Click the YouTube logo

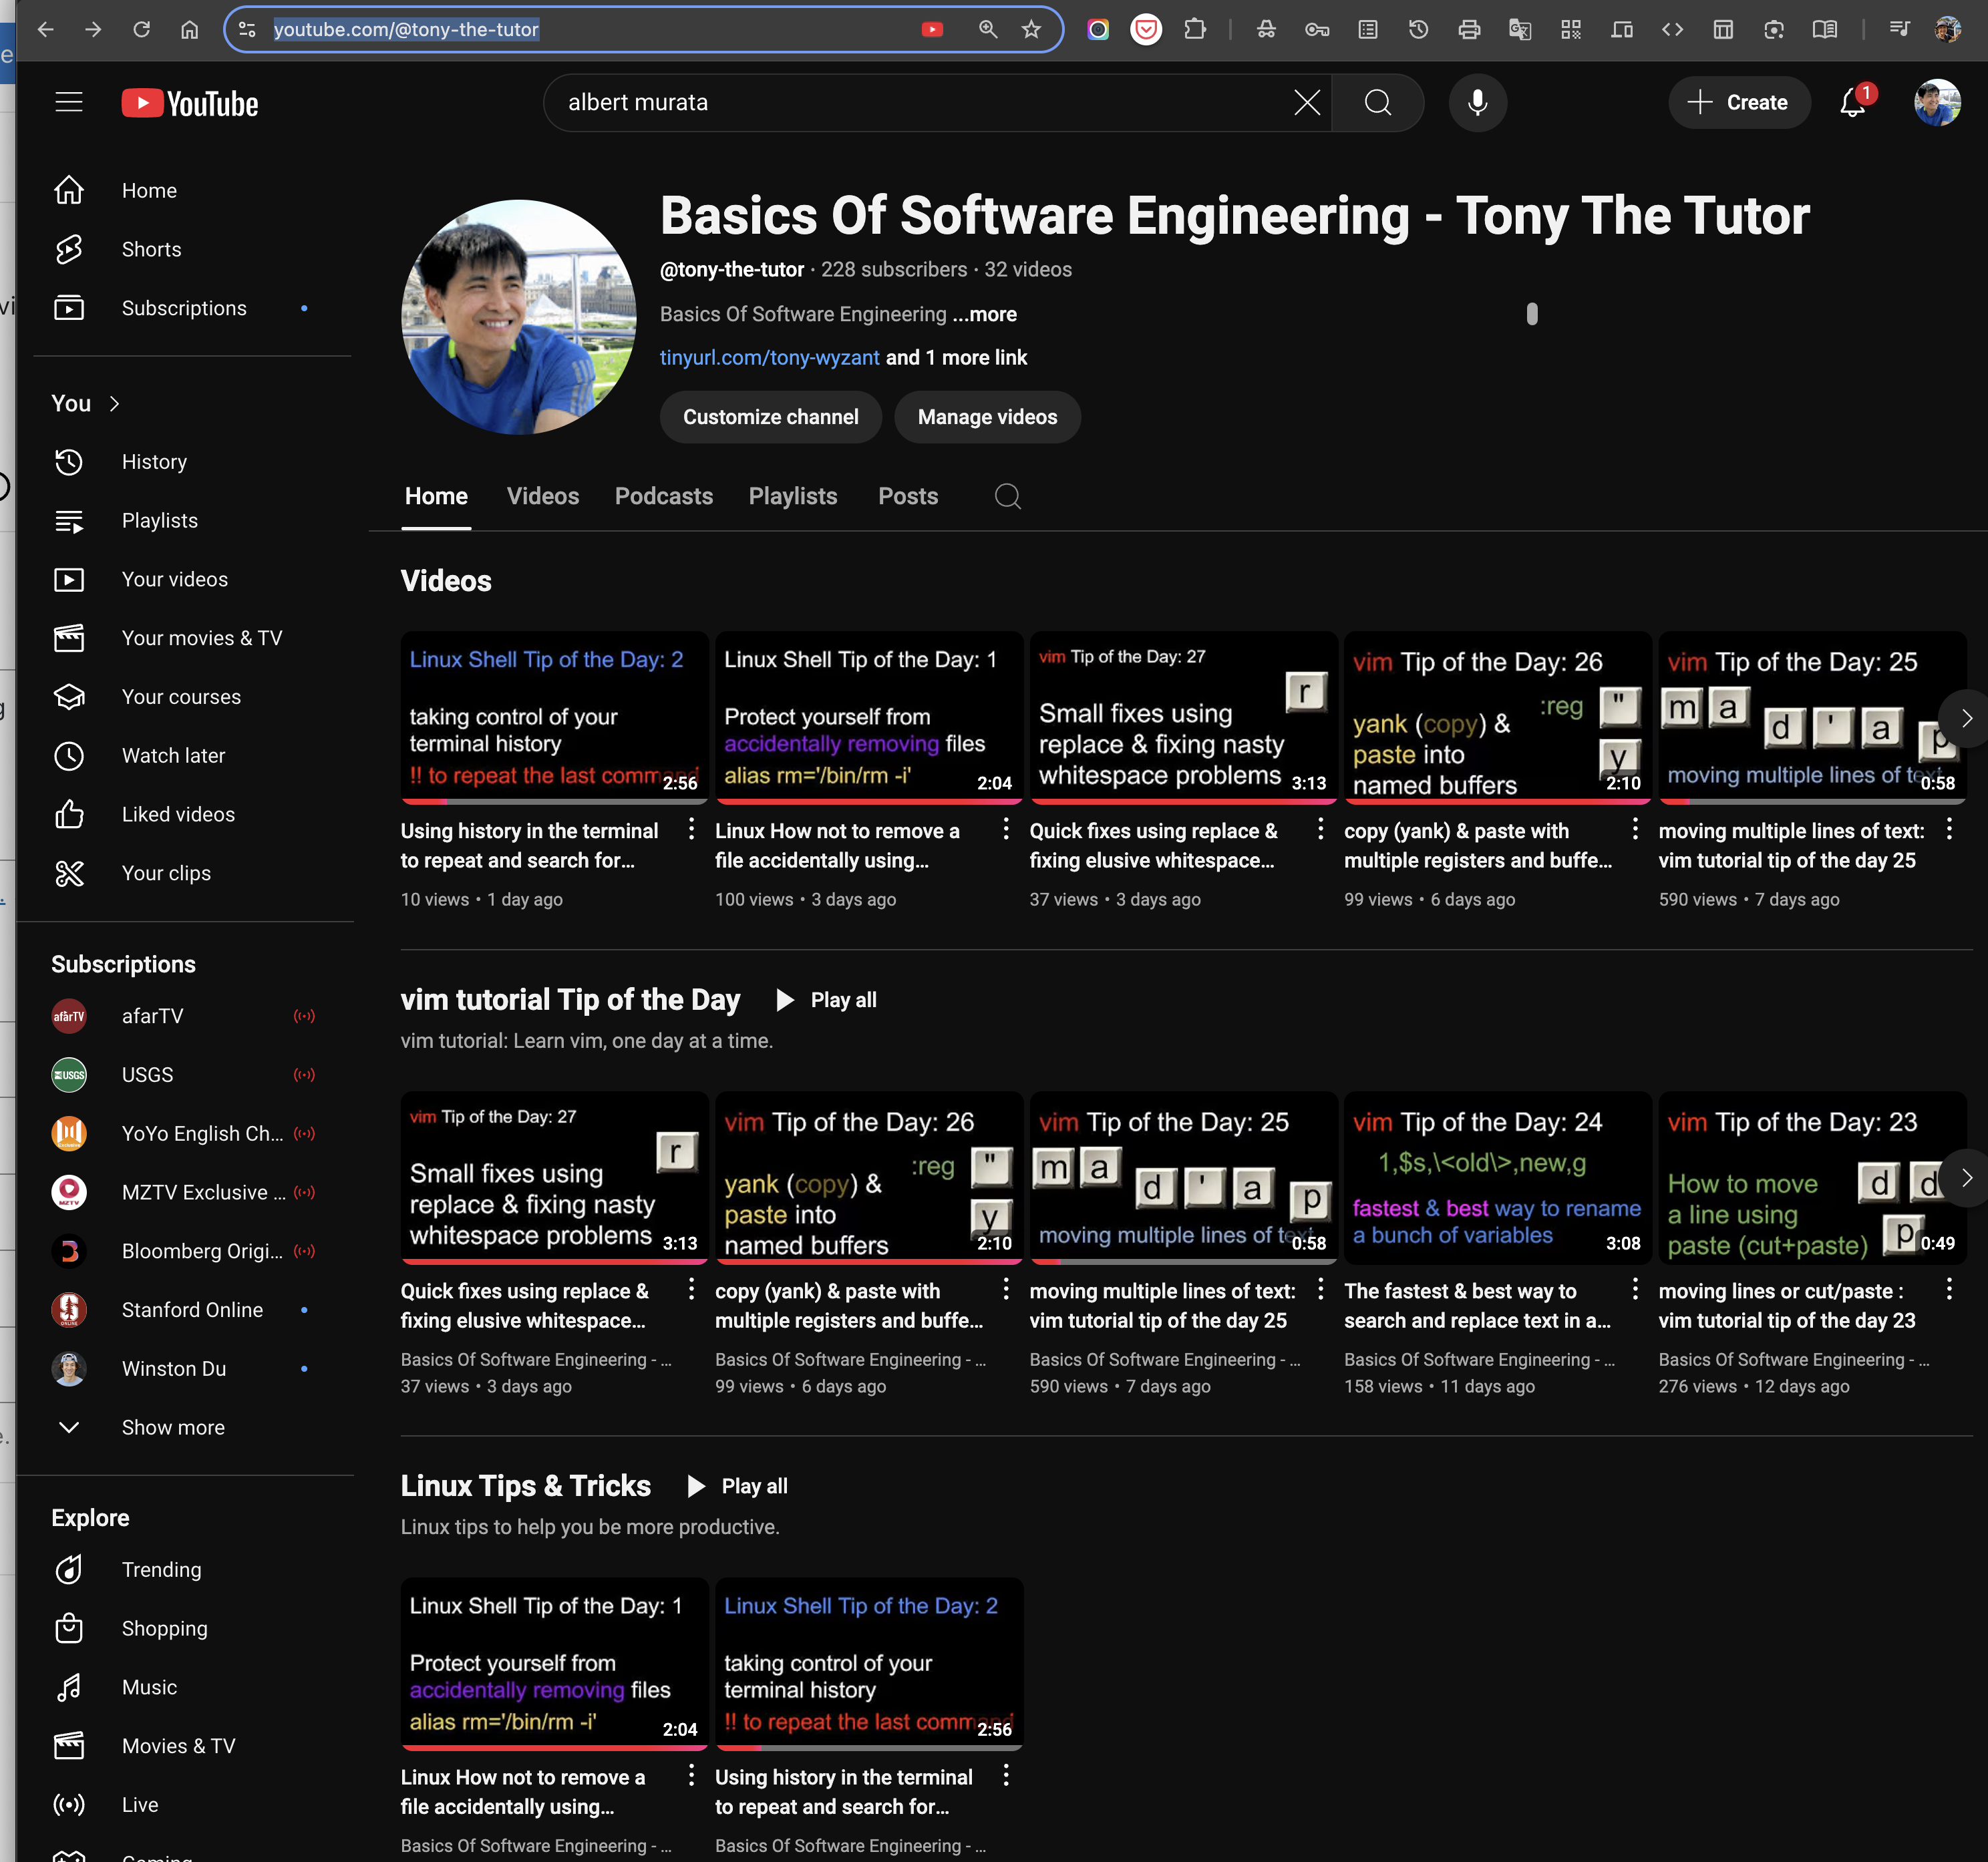(x=190, y=103)
